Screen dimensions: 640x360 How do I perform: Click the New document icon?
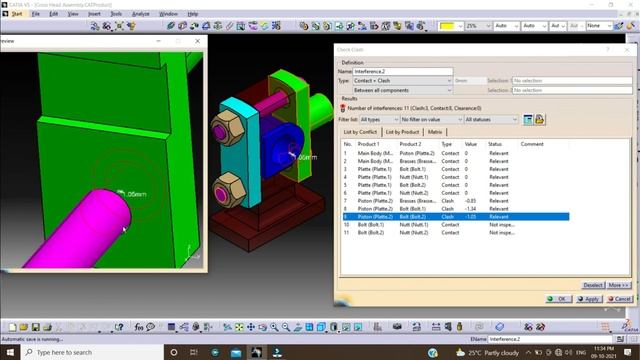pos(12,327)
